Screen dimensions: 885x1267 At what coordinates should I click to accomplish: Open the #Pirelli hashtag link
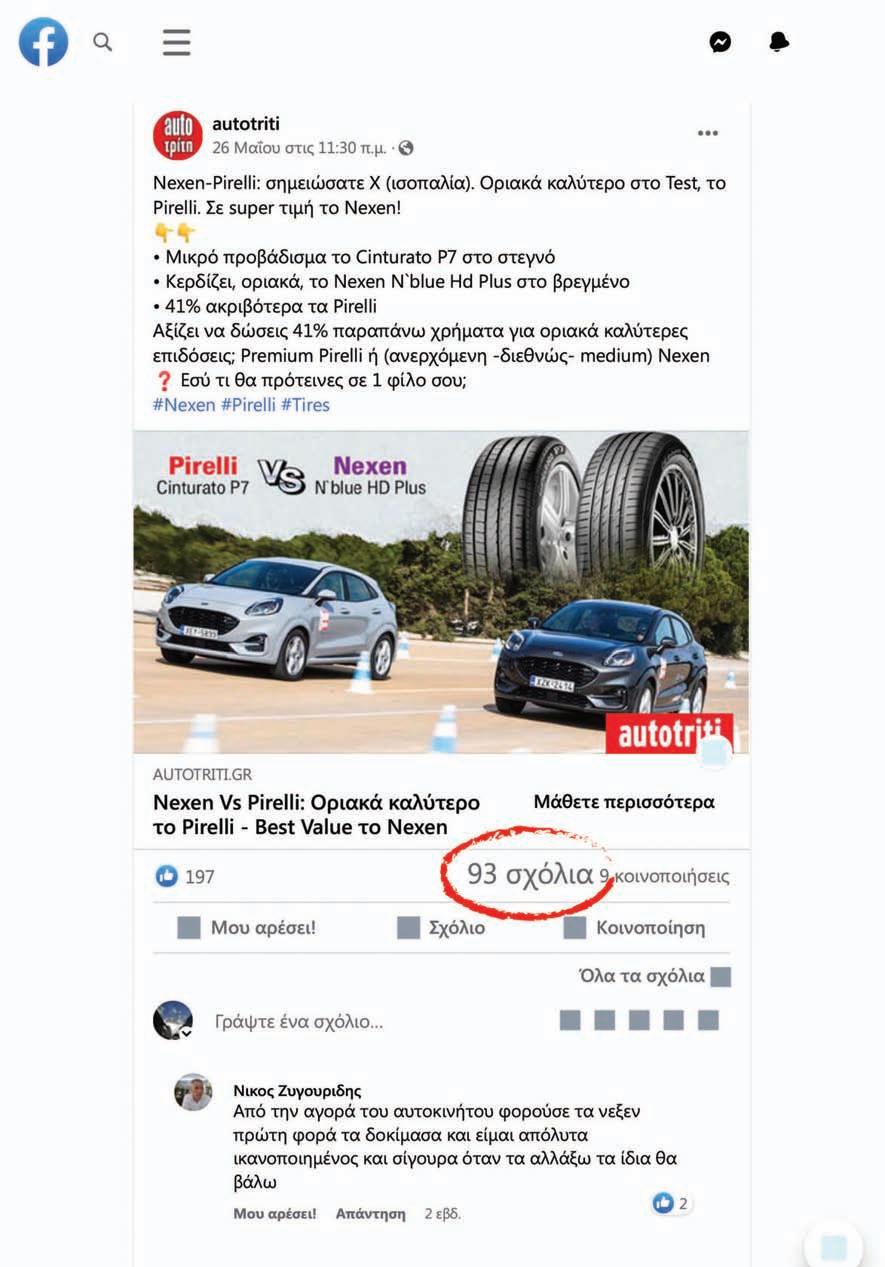248,405
